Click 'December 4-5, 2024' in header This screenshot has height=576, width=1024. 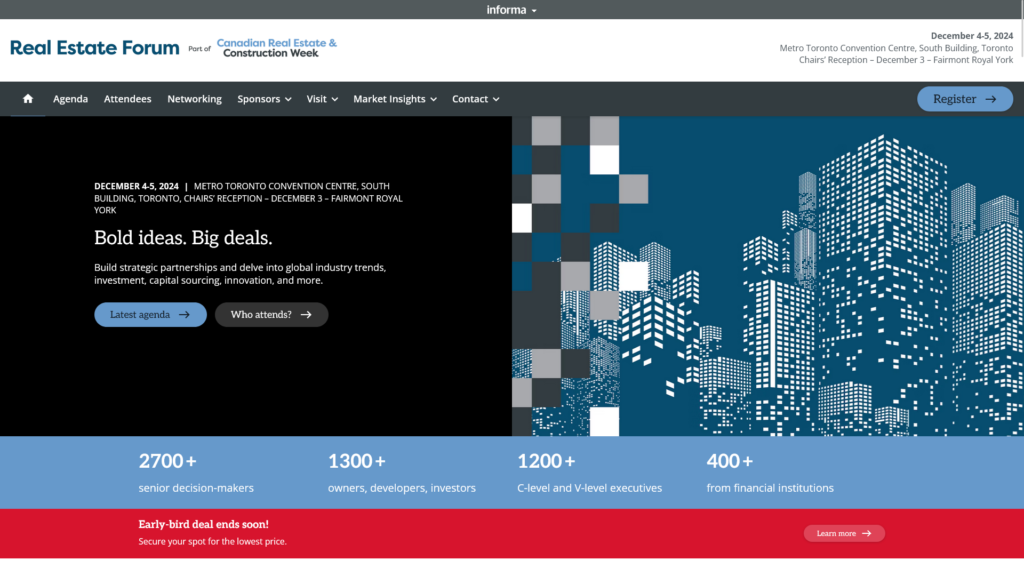[x=972, y=36]
